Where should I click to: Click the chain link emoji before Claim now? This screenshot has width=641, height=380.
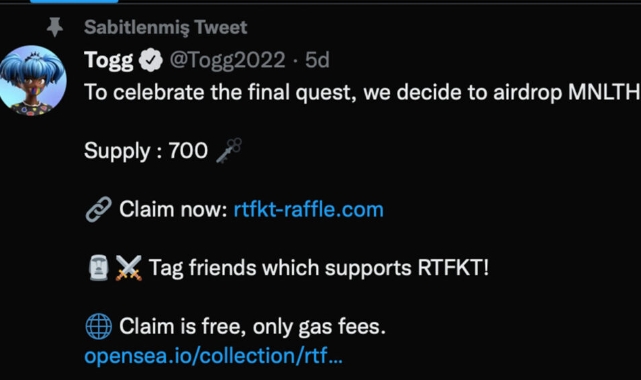click(99, 209)
